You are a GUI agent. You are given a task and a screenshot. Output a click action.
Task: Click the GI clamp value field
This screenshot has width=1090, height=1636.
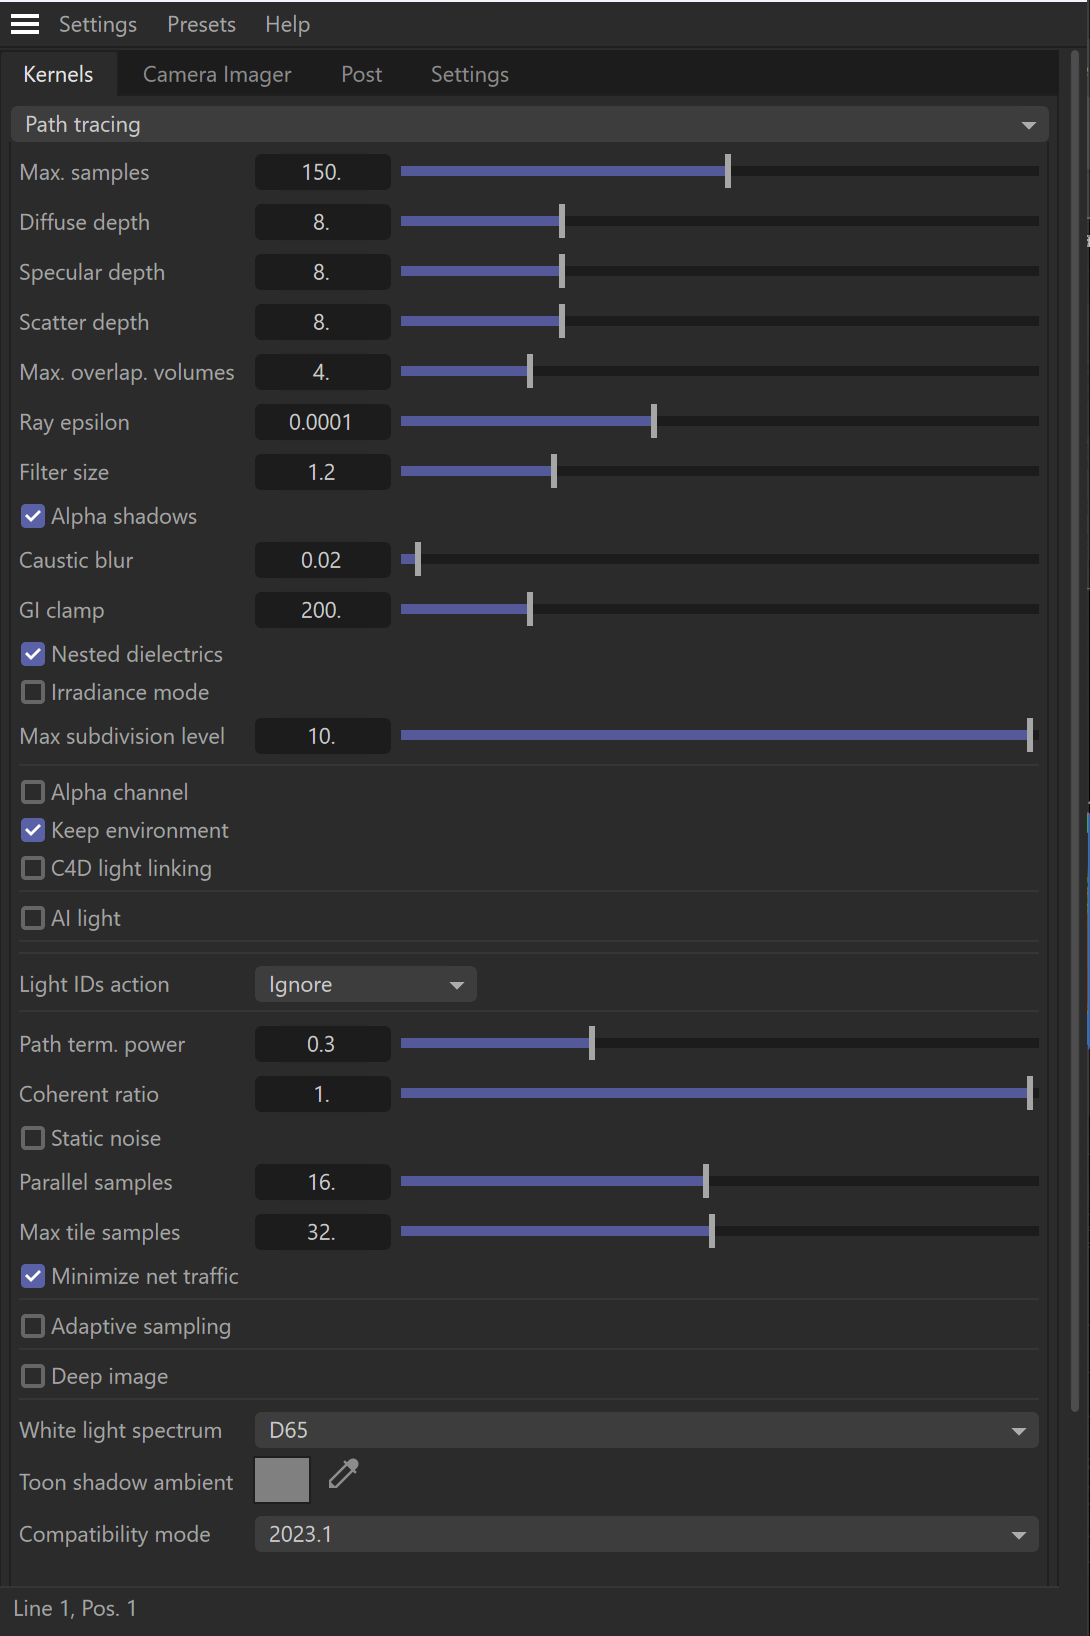322,610
